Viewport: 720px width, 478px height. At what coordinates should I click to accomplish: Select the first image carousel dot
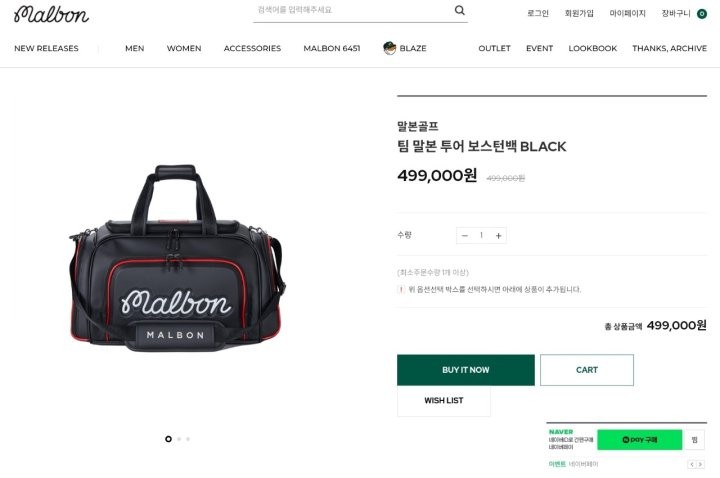coord(169,439)
